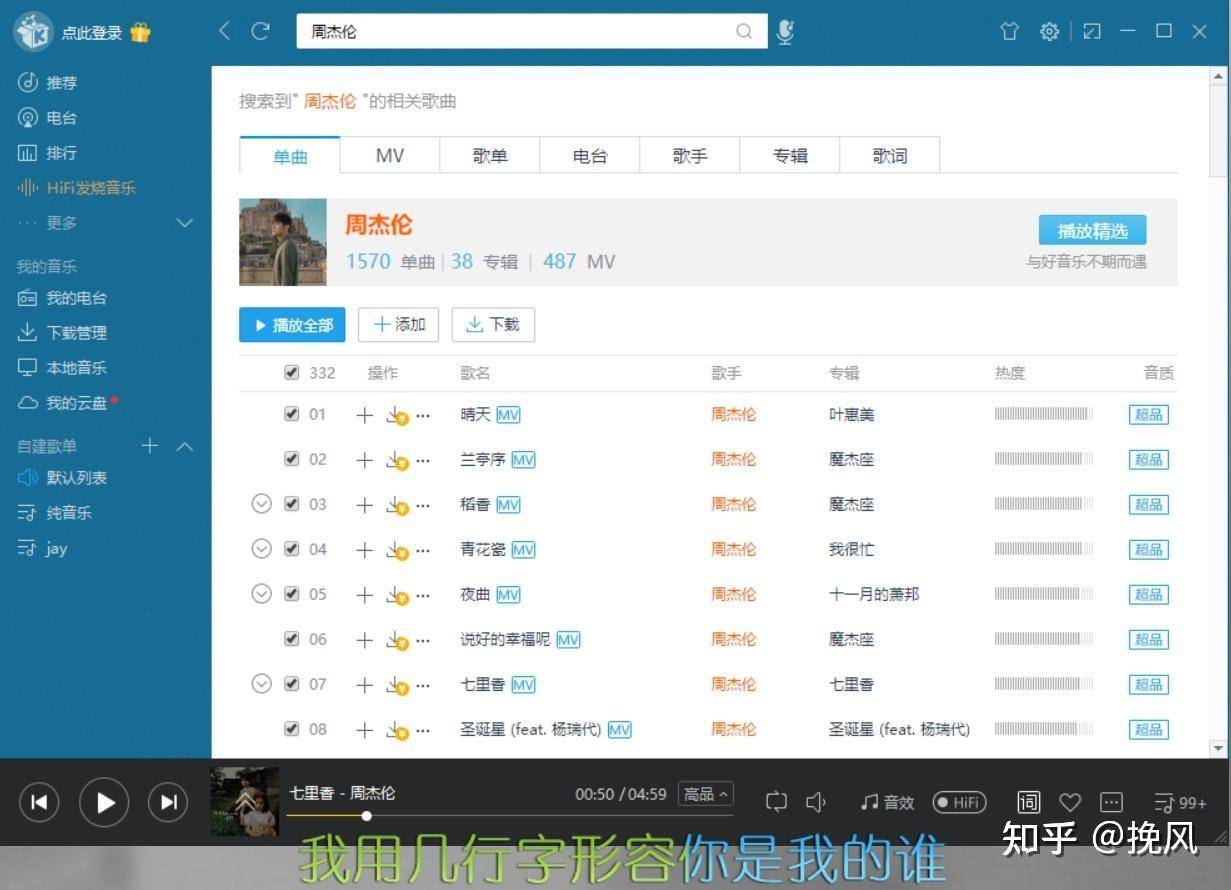1231x890 pixels.
Task: Click the vertical scrollbar of results
Action: click(x=1219, y=130)
